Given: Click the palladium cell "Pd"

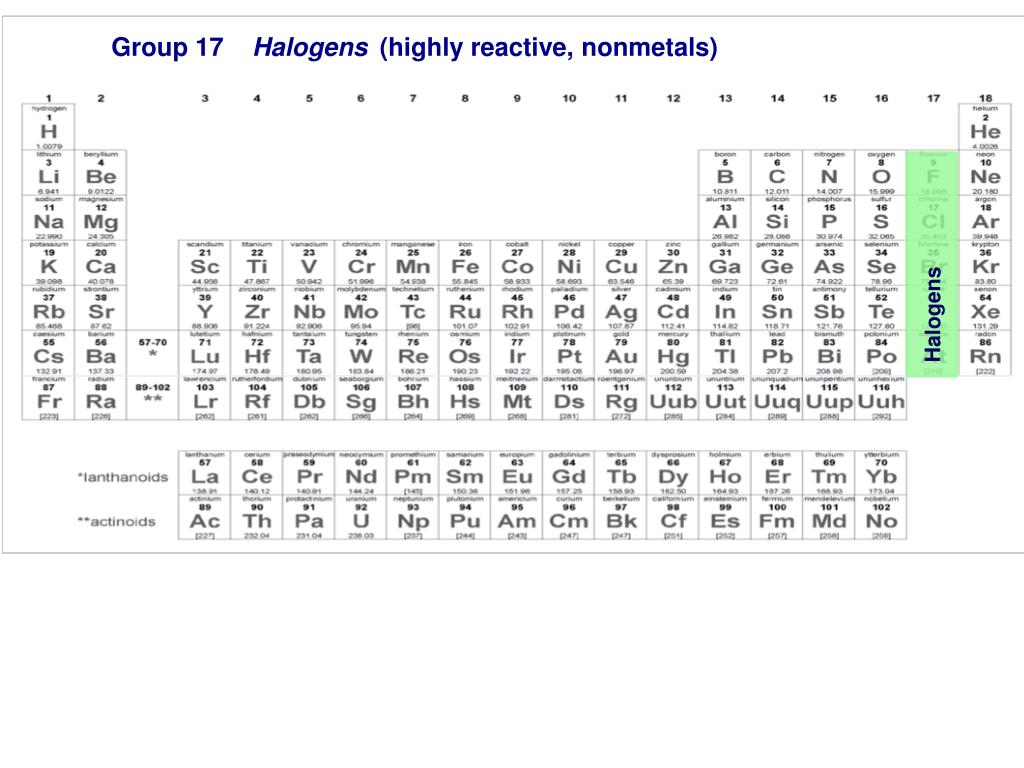Looking at the screenshot, I should (x=569, y=308).
